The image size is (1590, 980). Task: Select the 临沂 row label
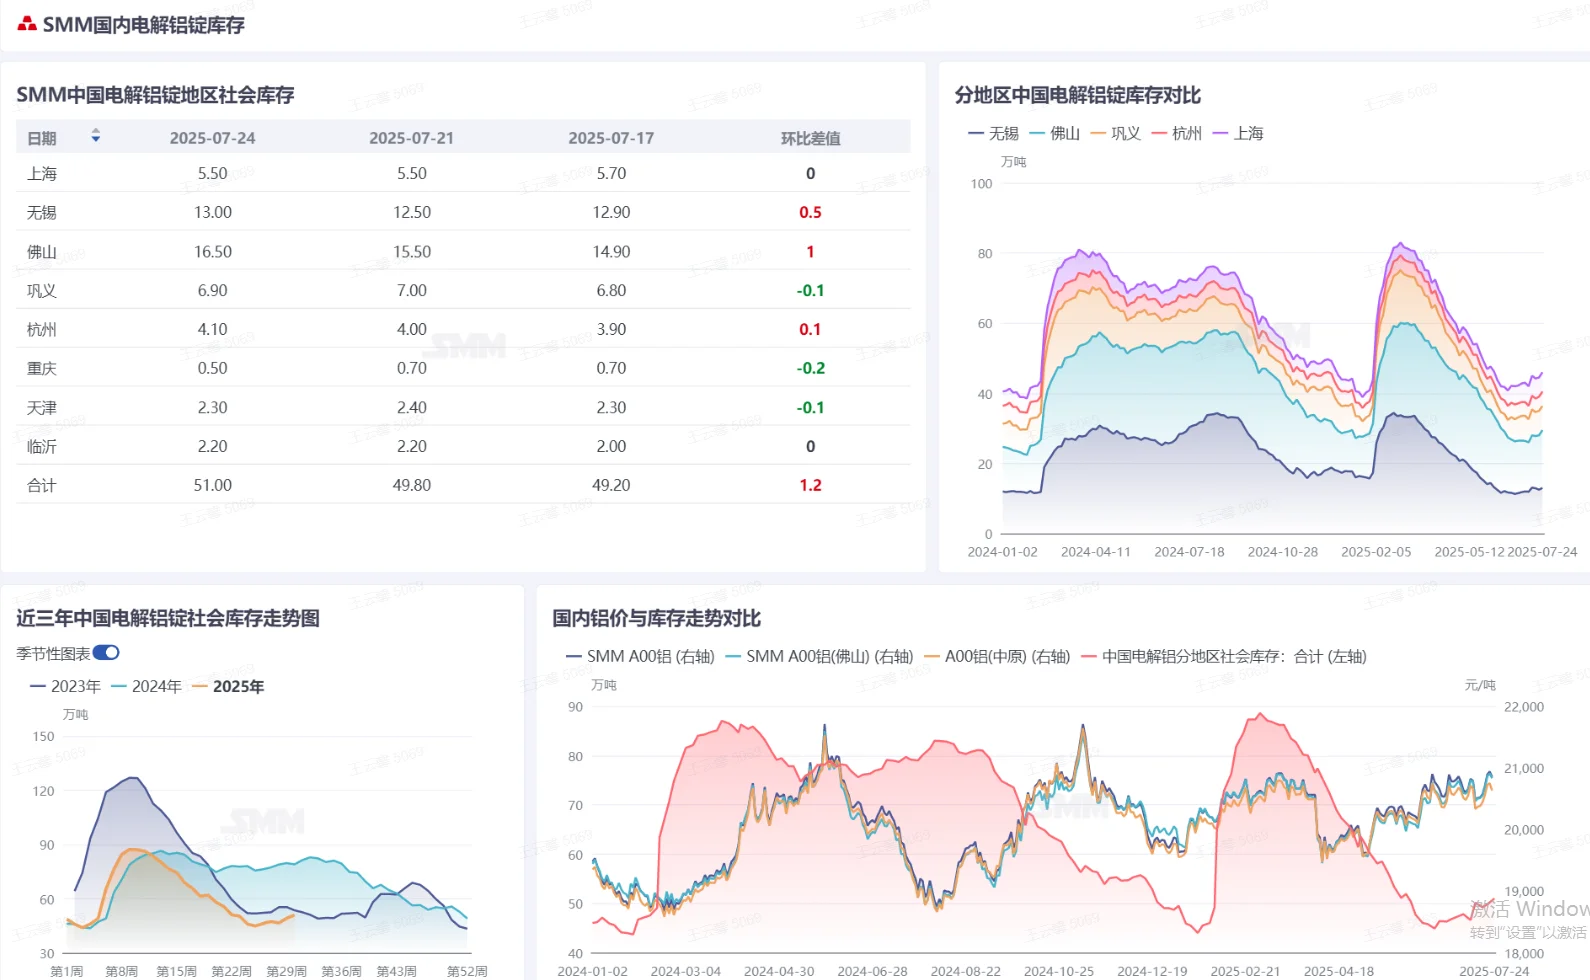tap(42, 446)
